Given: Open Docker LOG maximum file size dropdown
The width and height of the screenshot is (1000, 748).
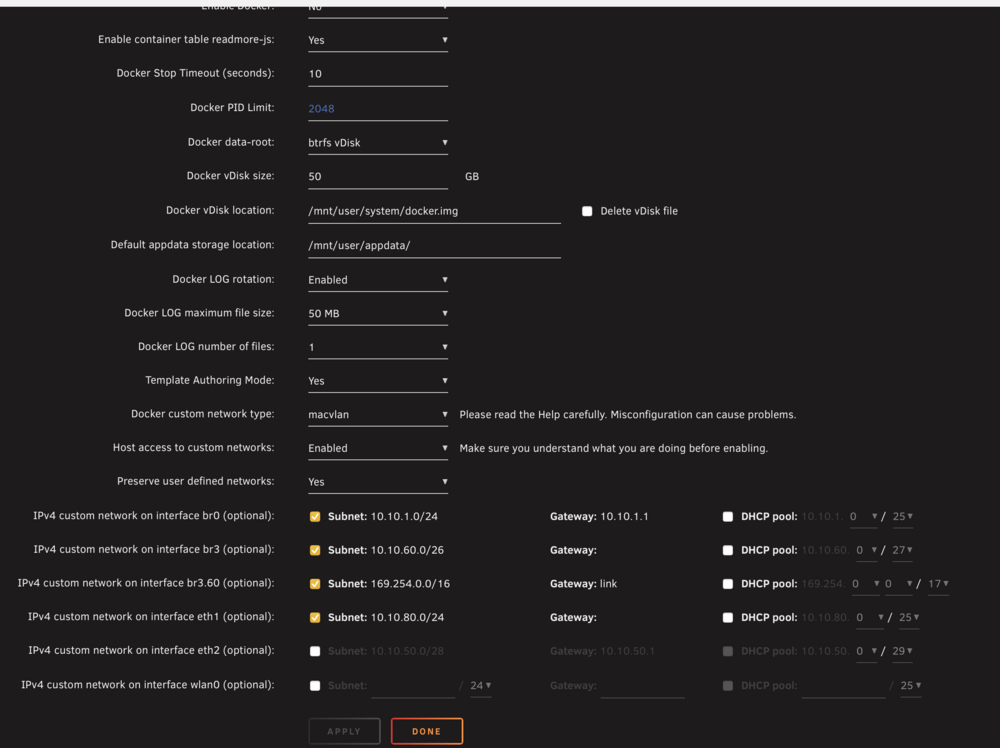Looking at the screenshot, I should click(378, 314).
